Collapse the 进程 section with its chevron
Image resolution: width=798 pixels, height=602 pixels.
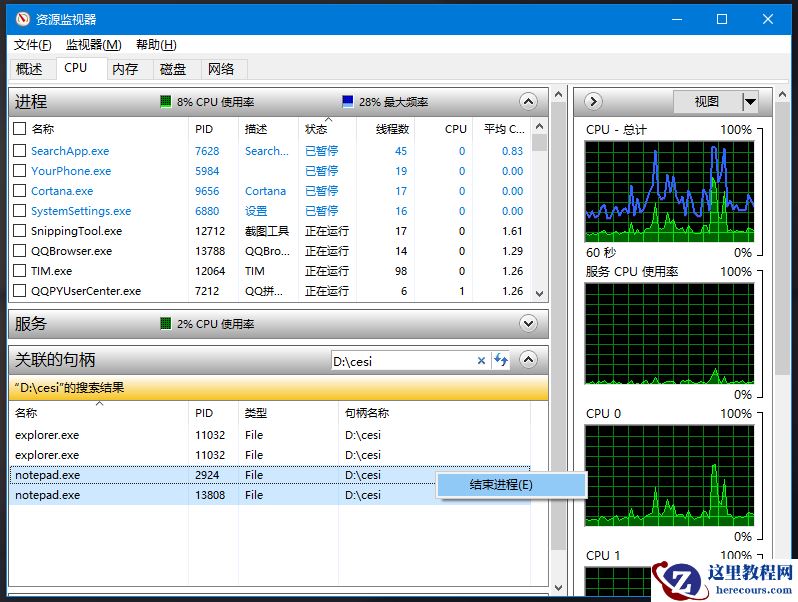(528, 102)
